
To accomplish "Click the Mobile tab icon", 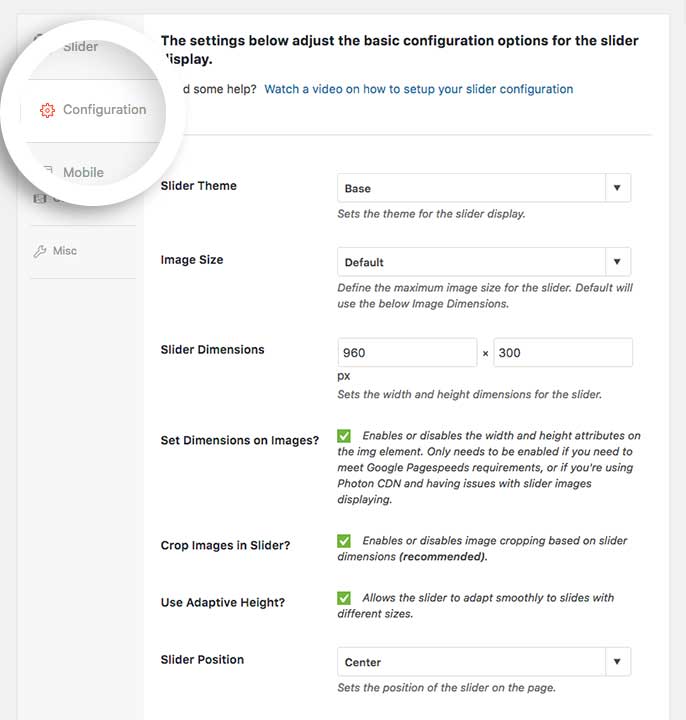I will coord(48,171).
